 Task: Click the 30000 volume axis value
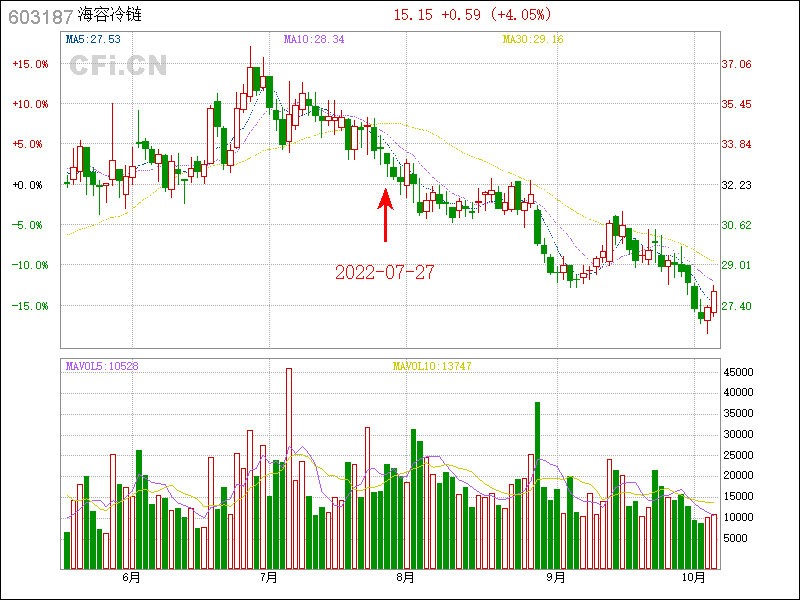point(738,434)
